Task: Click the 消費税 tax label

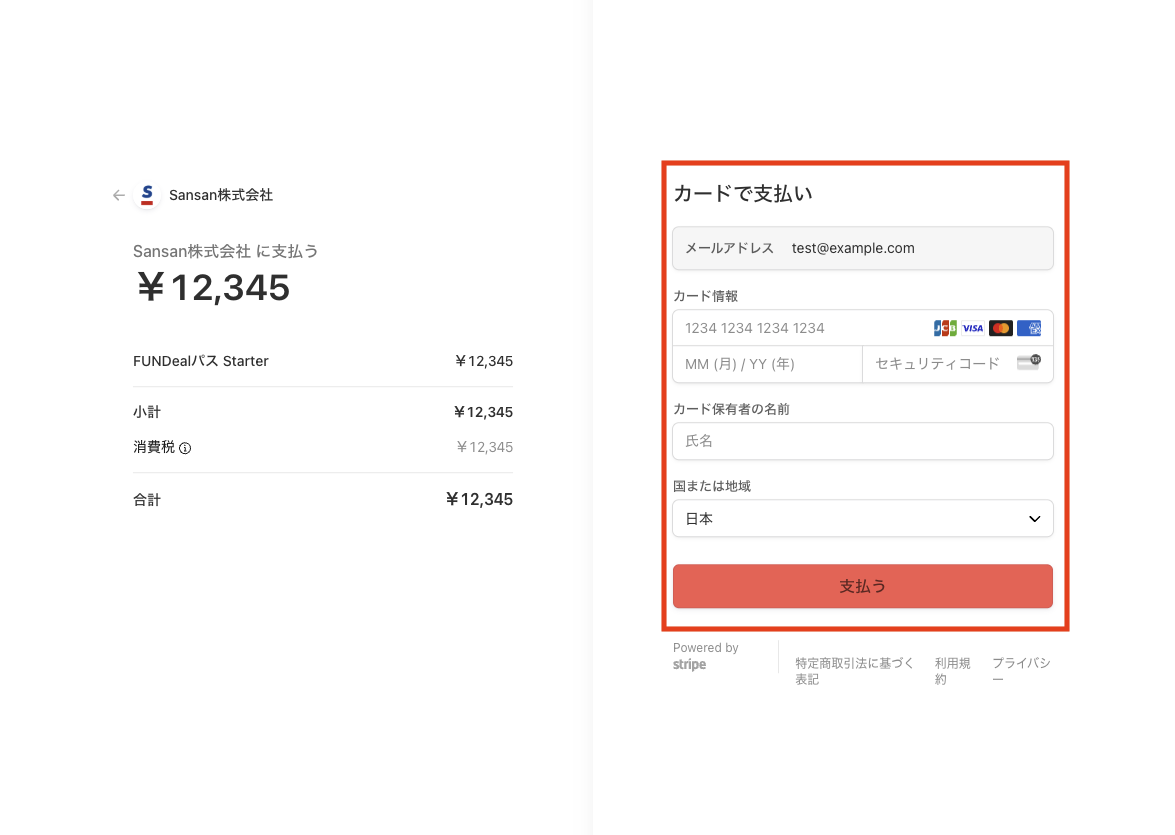Action: pos(154,447)
